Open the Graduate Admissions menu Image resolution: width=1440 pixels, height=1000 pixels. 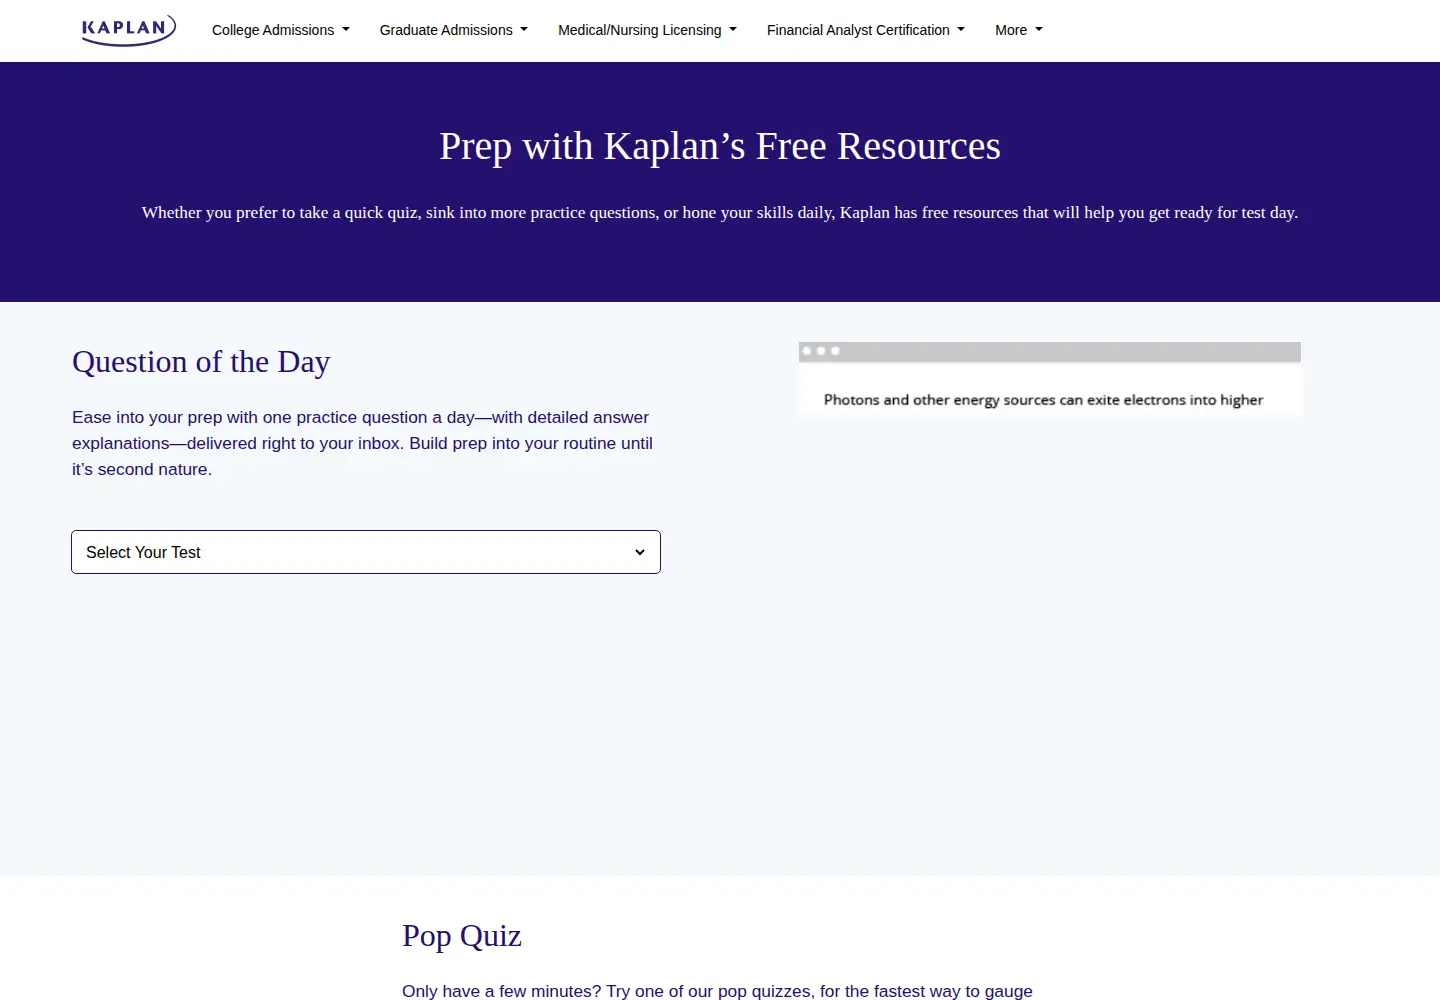[454, 30]
